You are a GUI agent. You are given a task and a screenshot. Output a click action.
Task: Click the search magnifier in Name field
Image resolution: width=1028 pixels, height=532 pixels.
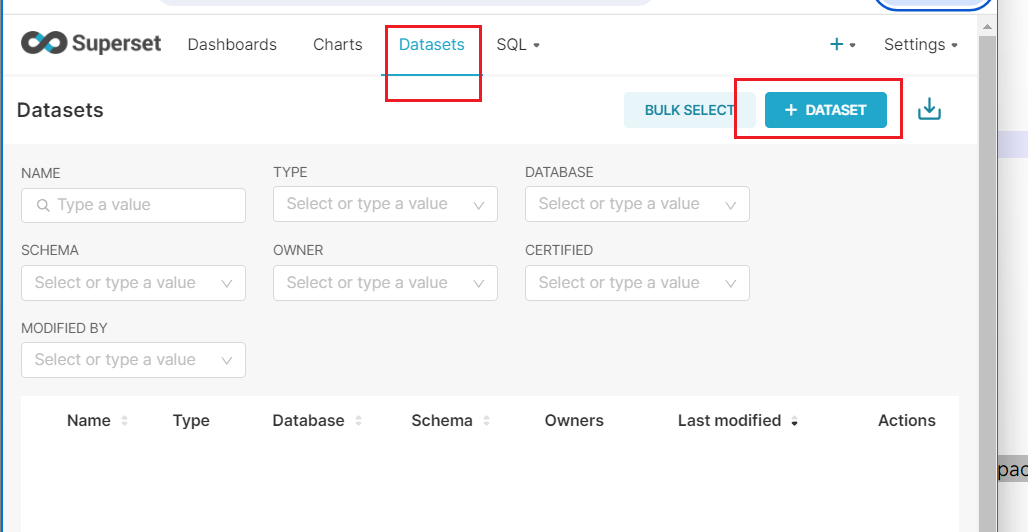click(43, 205)
